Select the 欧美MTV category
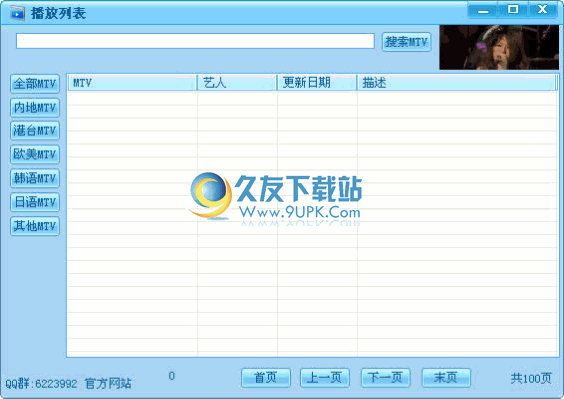 (x=35, y=154)
